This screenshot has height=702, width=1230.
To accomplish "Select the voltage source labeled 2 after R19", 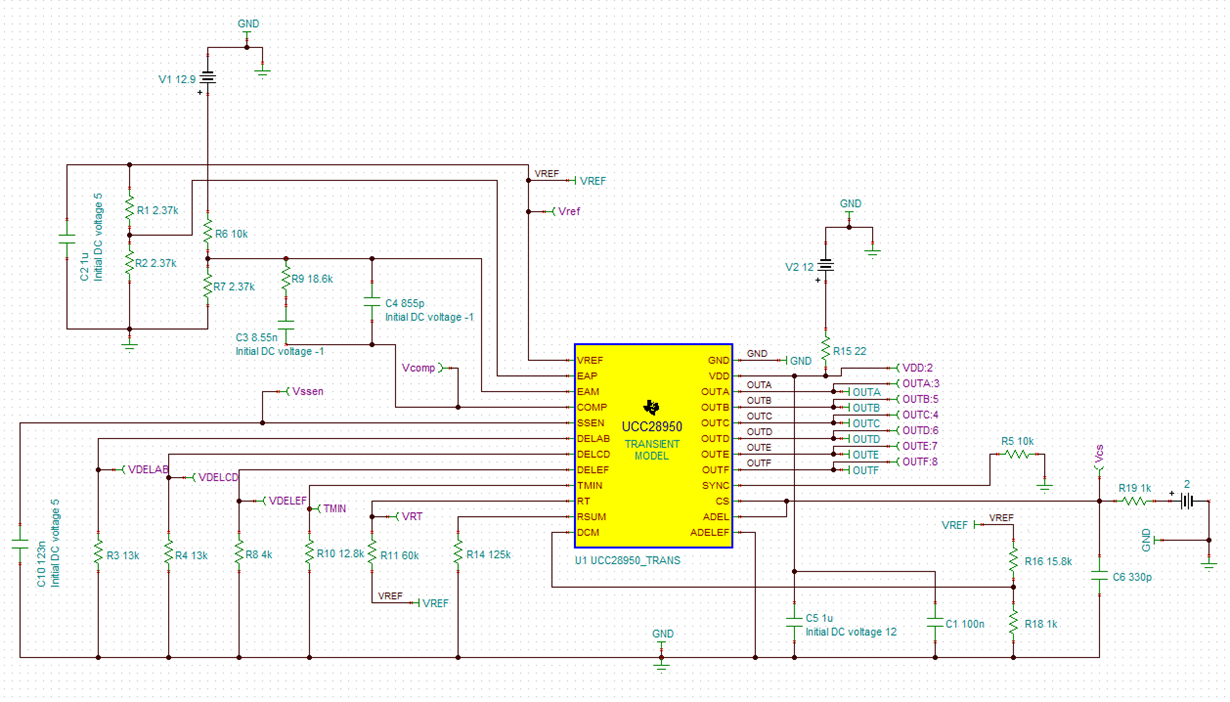I will pos(1185,500).
